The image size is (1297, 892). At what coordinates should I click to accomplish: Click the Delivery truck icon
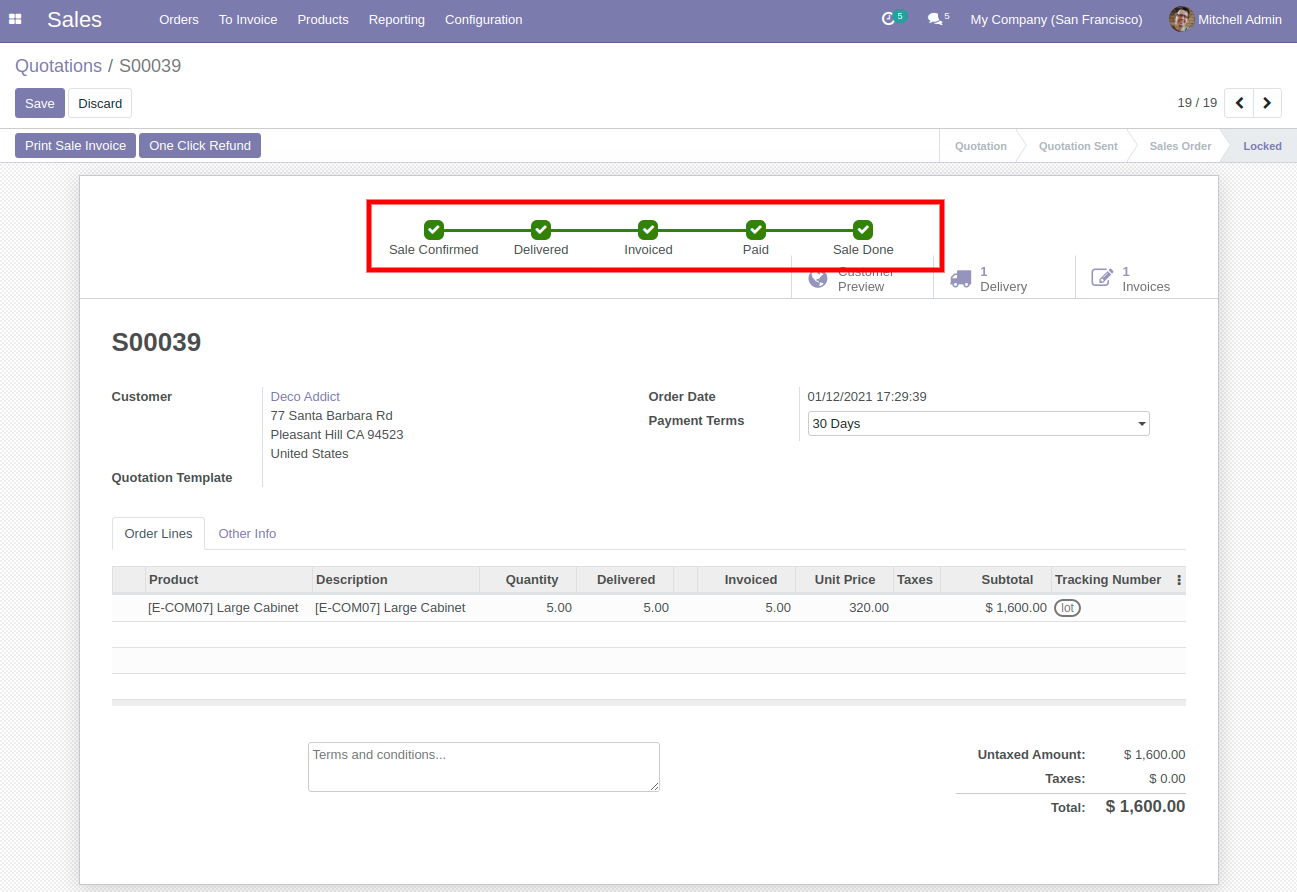pos(960,279)
